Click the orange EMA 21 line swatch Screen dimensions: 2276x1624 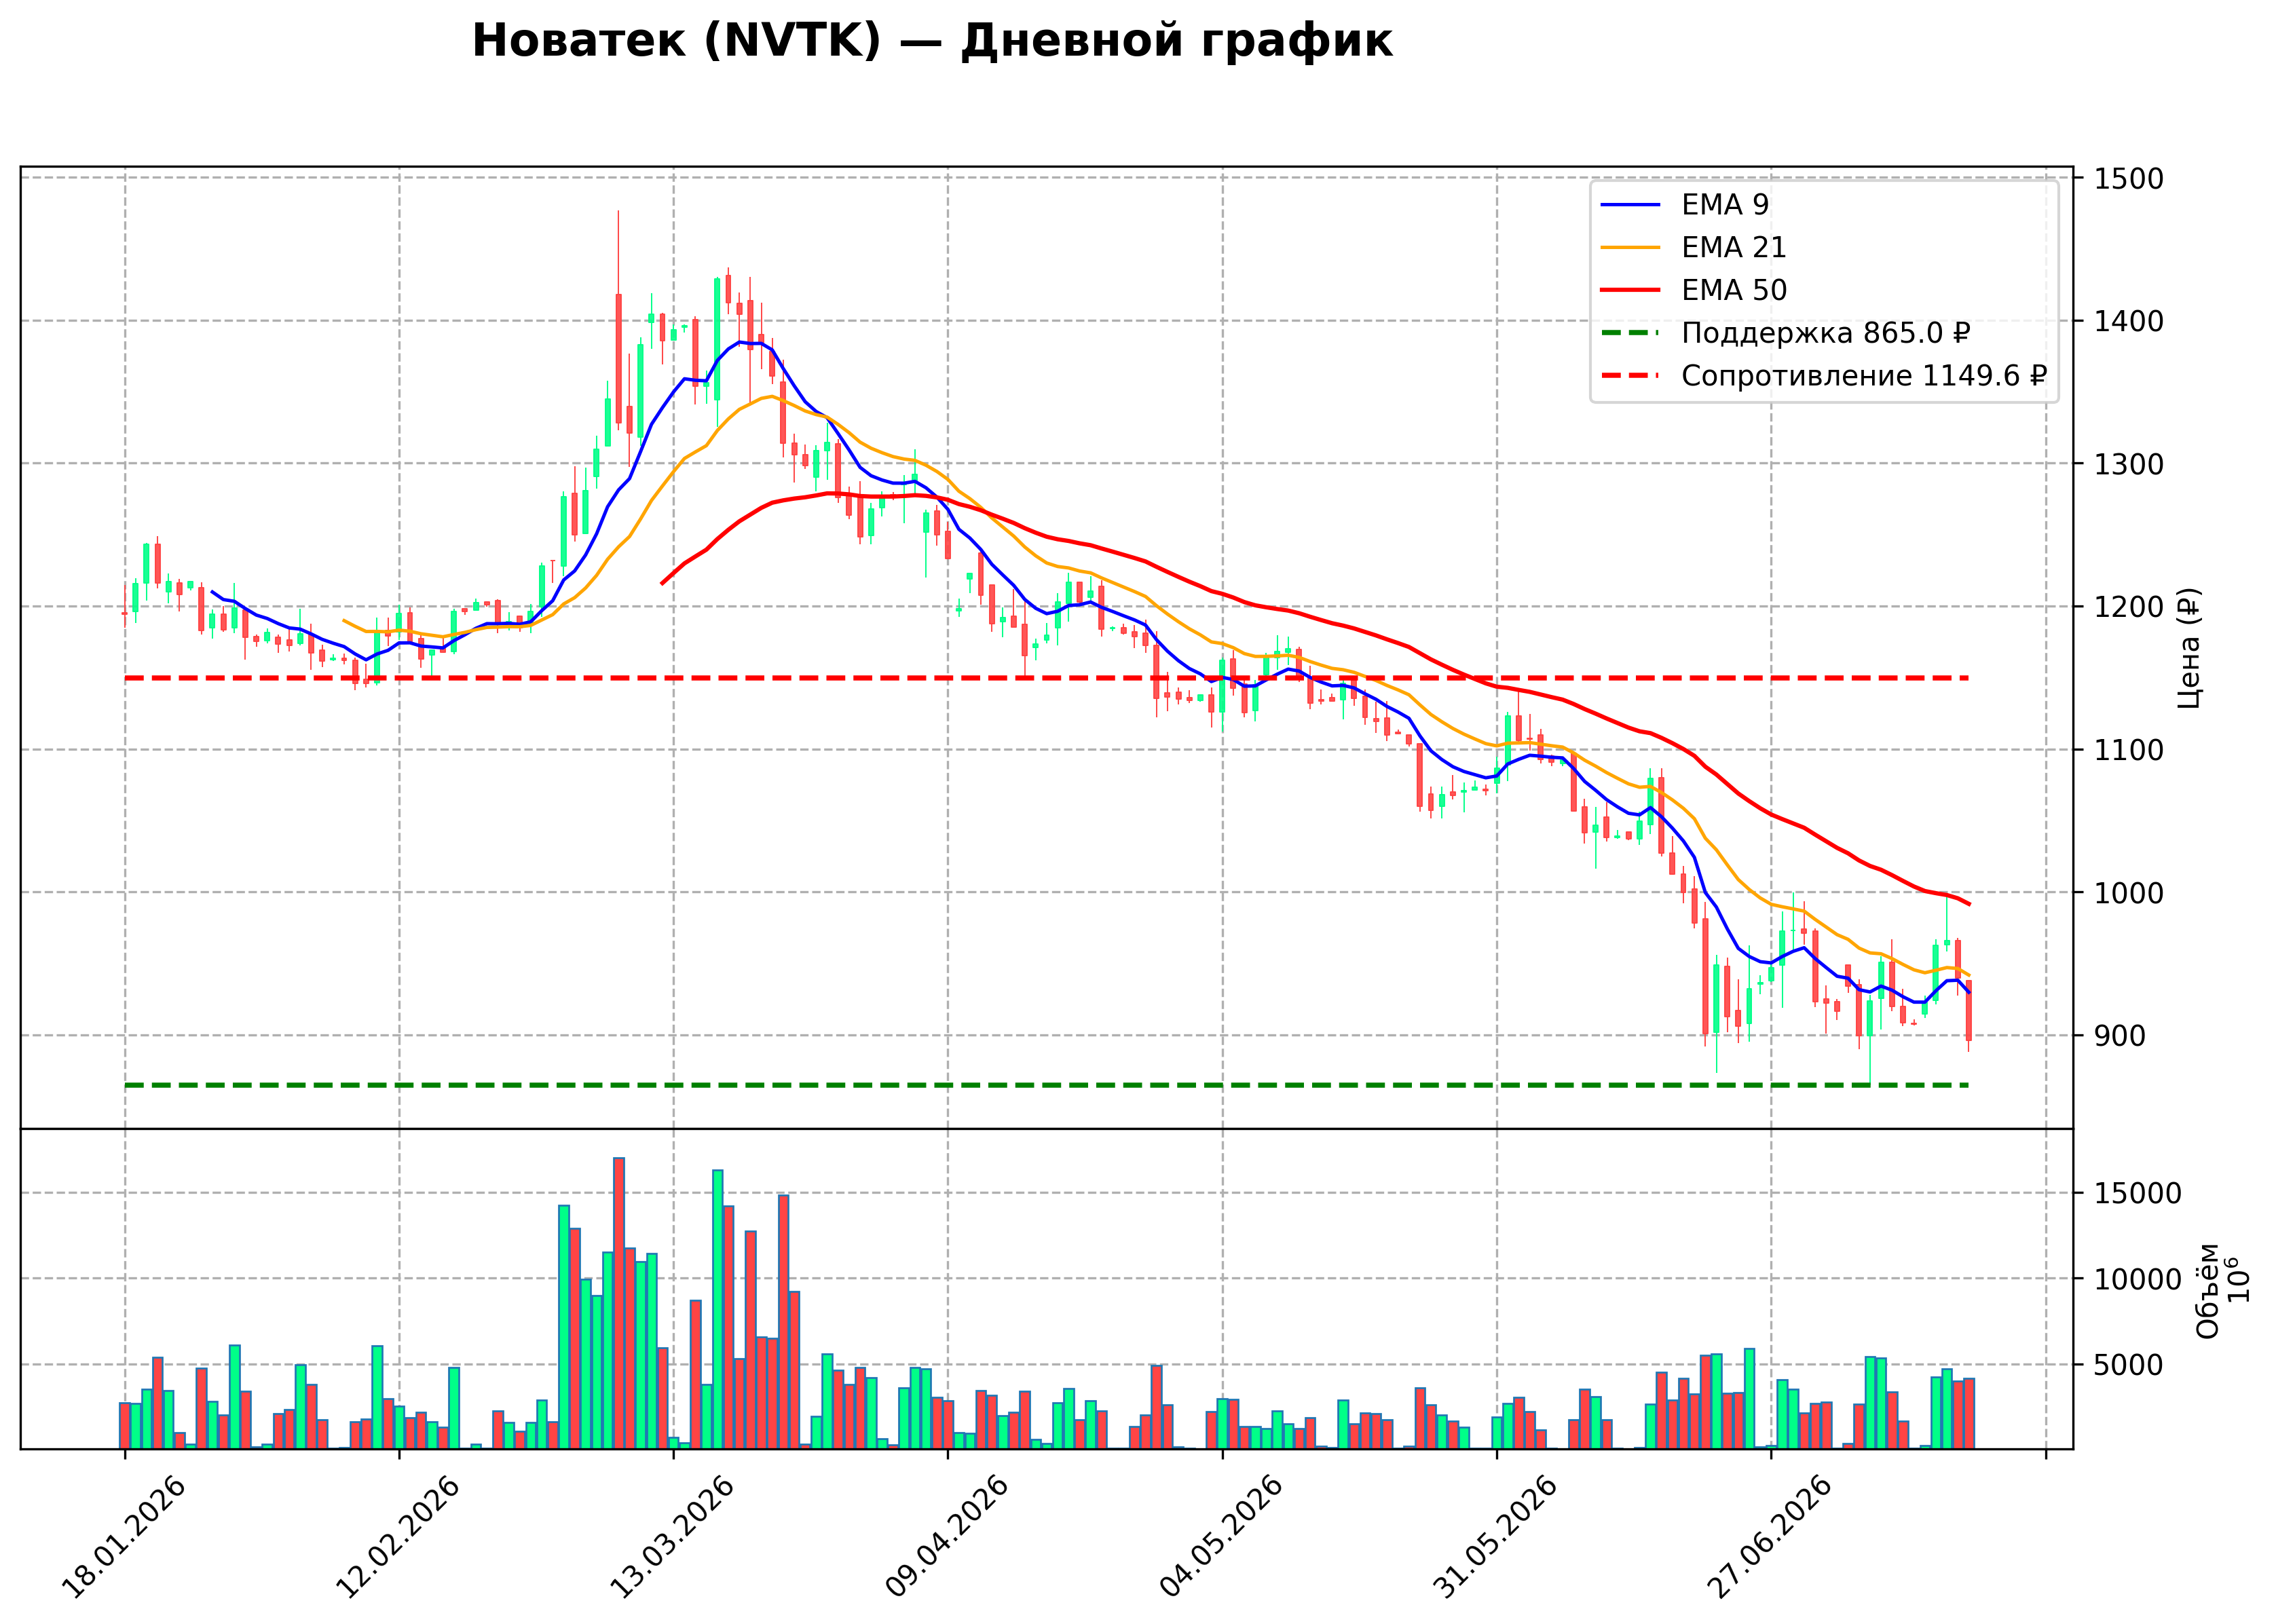click(x=1630, y=248)
